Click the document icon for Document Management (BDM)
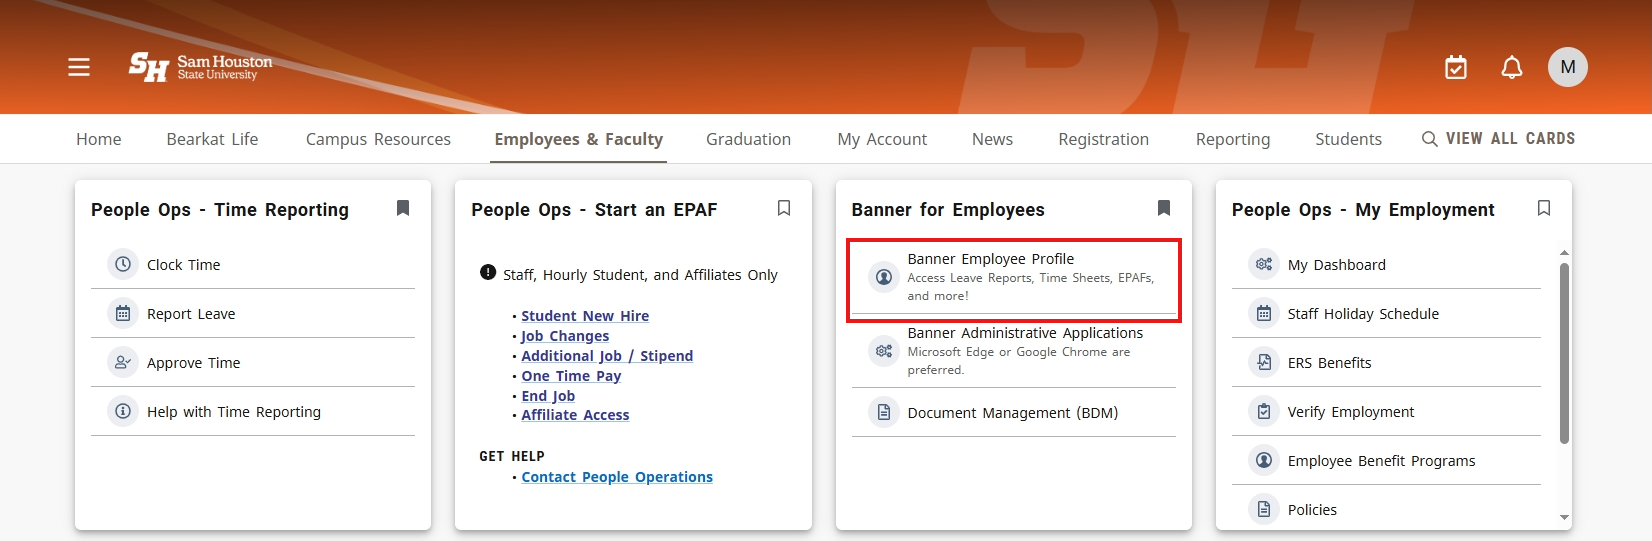1652x541 pixels. pos(884,413)
